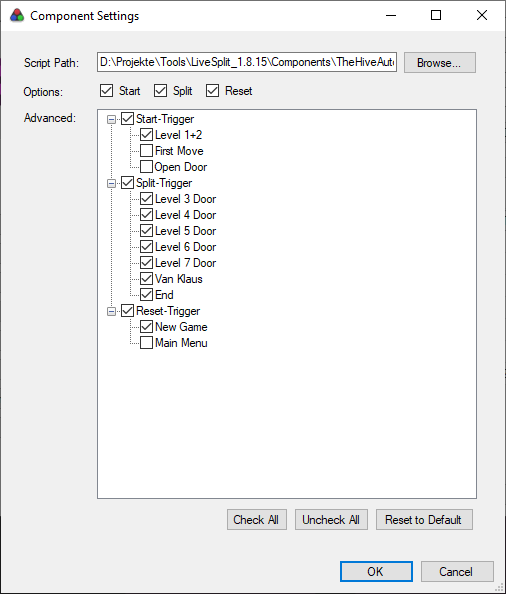Toggle the Level 5 Door checkbox
The height and width of the screenshot is (594, 506).
[x=147, y=231]
